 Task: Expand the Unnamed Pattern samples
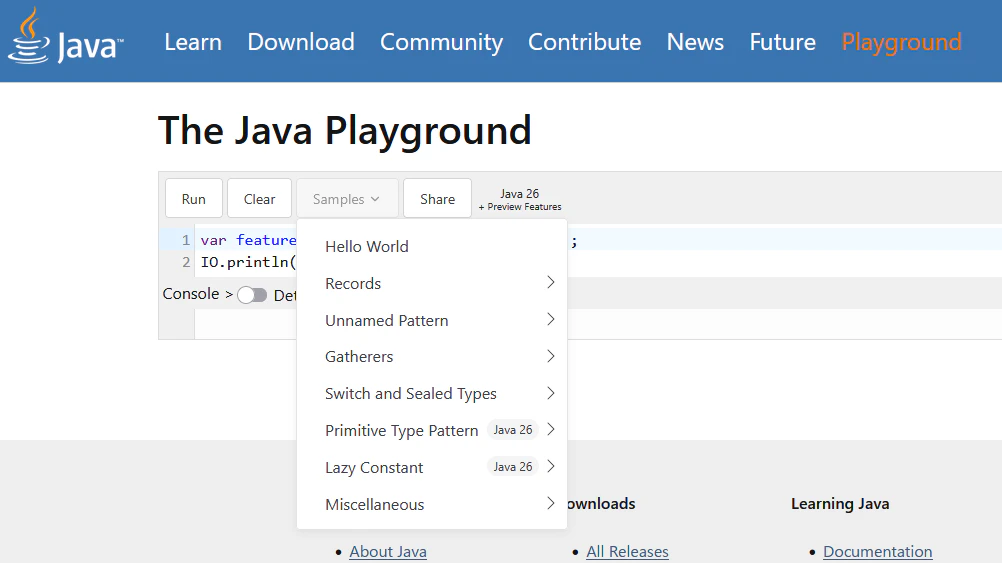(432, 320)
